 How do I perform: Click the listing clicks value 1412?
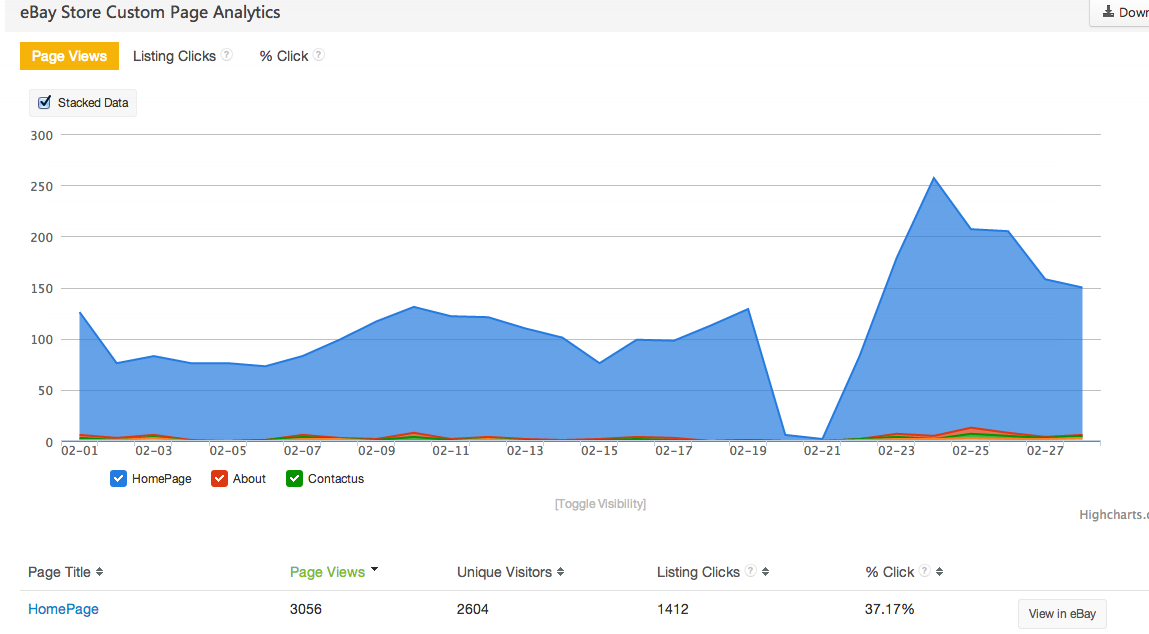(673, 609)
